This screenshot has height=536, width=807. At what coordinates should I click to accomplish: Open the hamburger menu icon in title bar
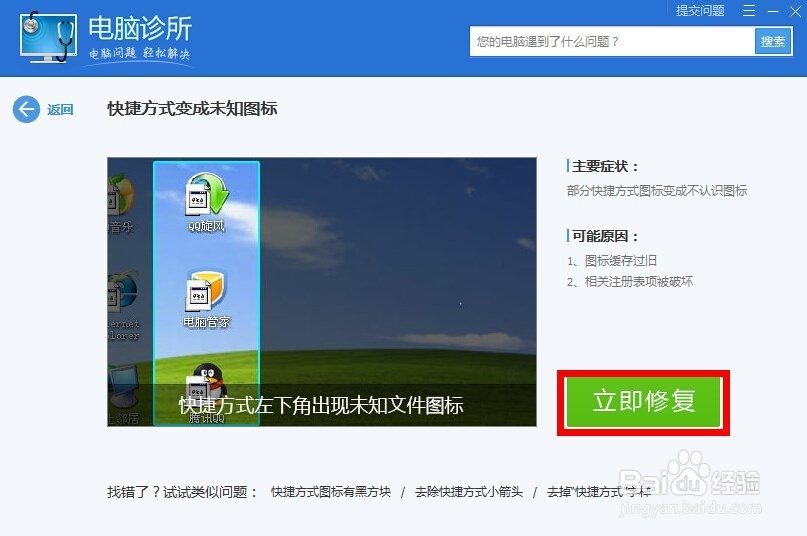[749, 11]
